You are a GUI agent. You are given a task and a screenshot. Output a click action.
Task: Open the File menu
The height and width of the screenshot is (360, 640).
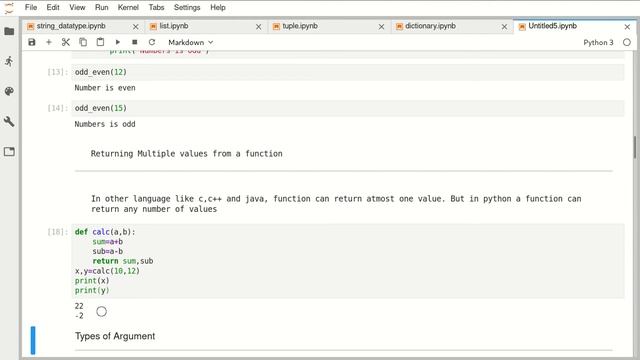31,7
